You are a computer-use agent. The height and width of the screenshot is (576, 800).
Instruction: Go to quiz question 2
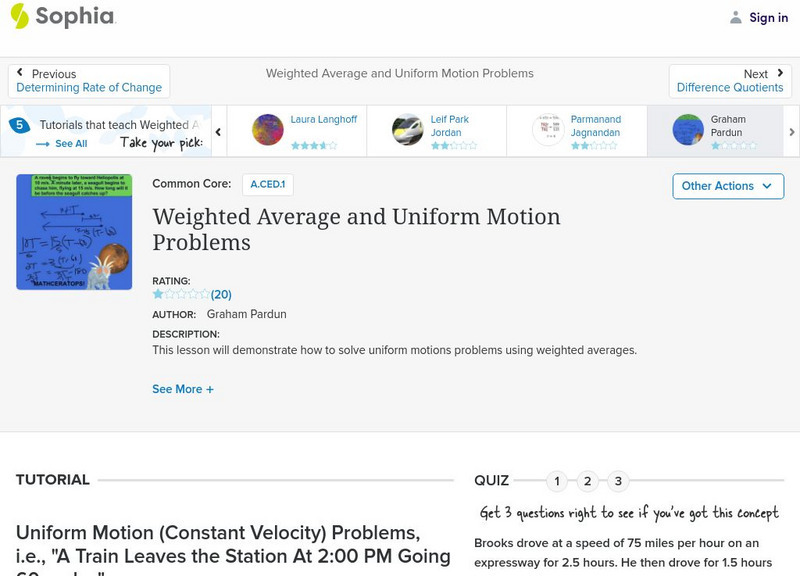[588, 481]
